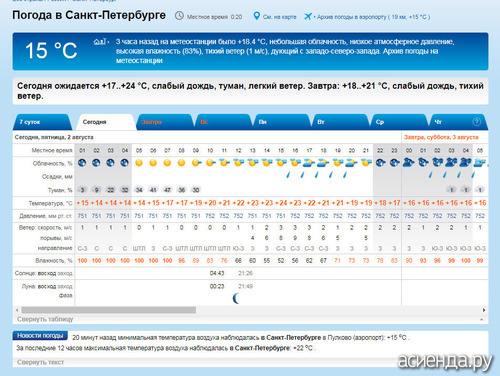500x376 pixels.
Task: Click the scrollbar right arrow
Action: pos(484,310)
